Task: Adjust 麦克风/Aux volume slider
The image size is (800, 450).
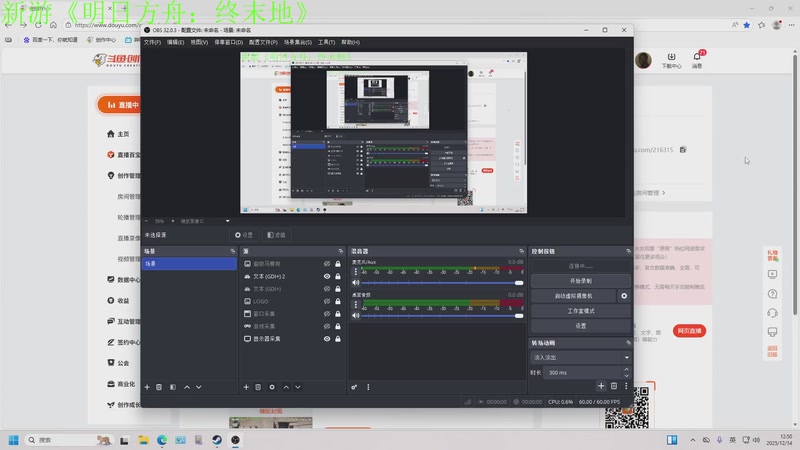Action: [x=442, y=283]
